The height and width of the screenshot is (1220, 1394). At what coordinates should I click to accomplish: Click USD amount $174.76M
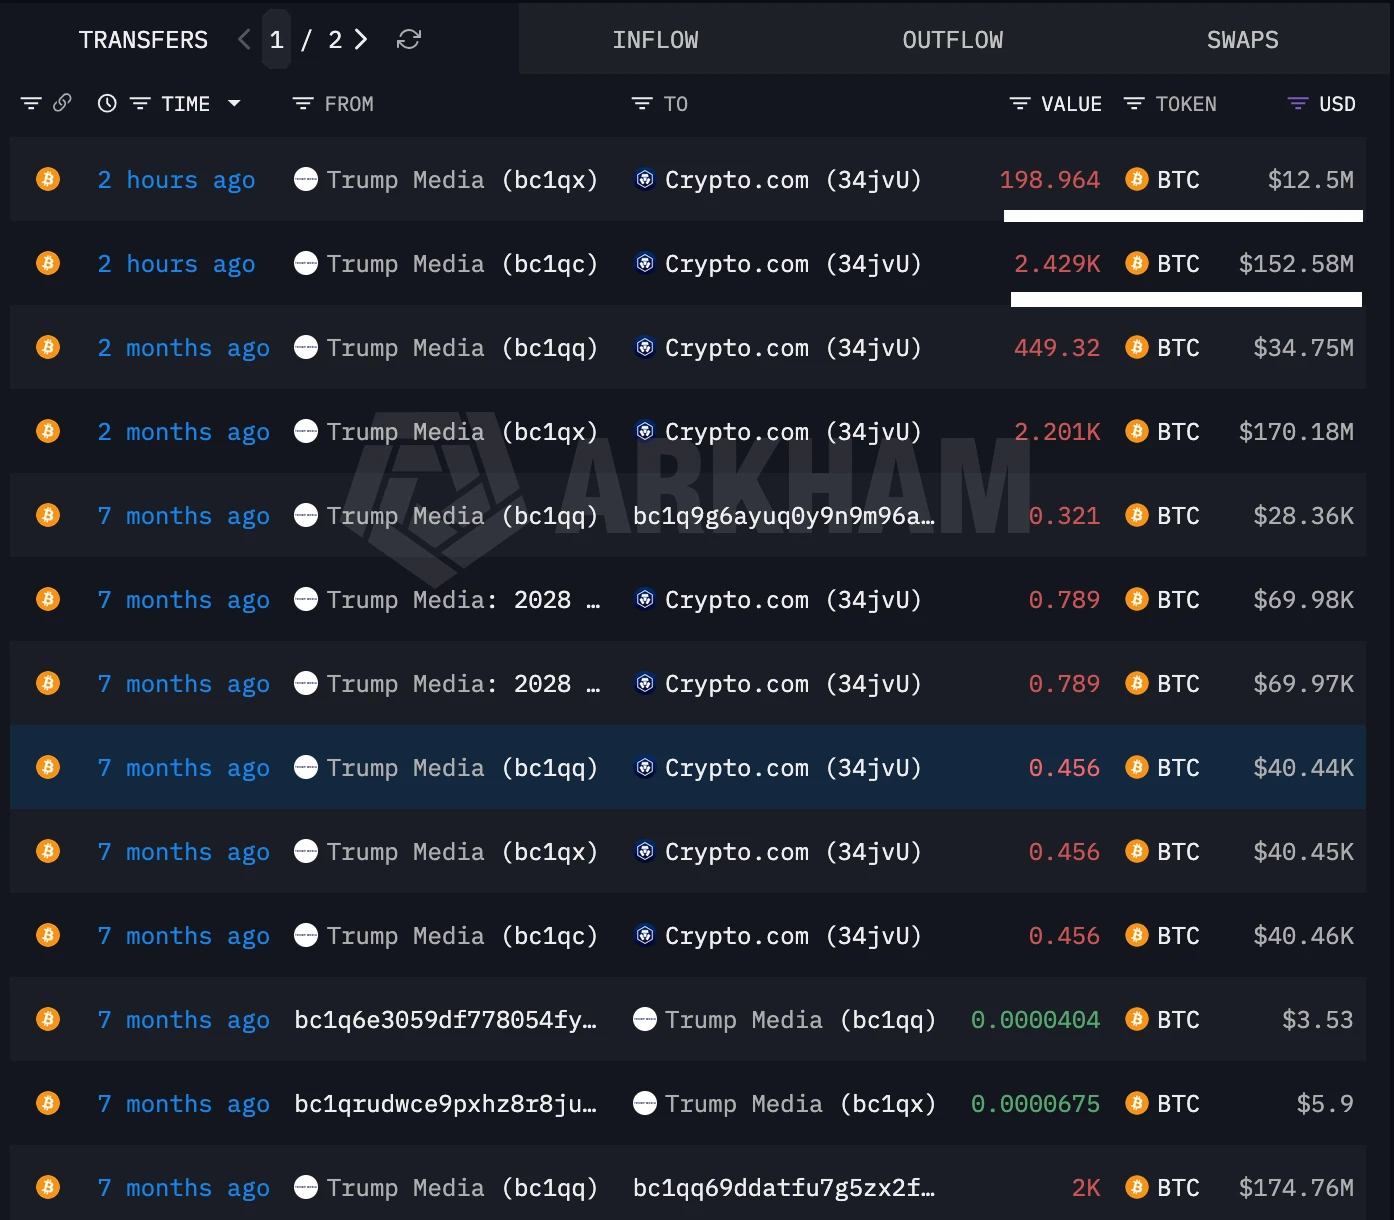pos(1296,1188)
